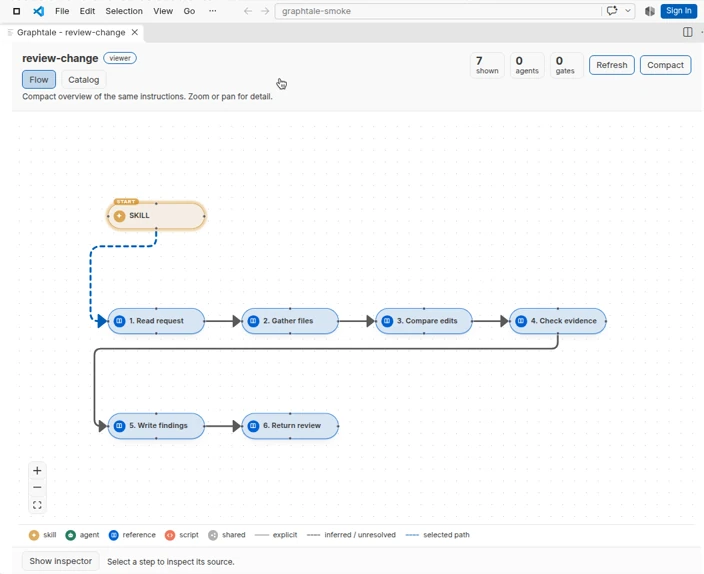Click the 7 shown counter
The width and height of the screenshot is (704, 574).
point(487,65)
